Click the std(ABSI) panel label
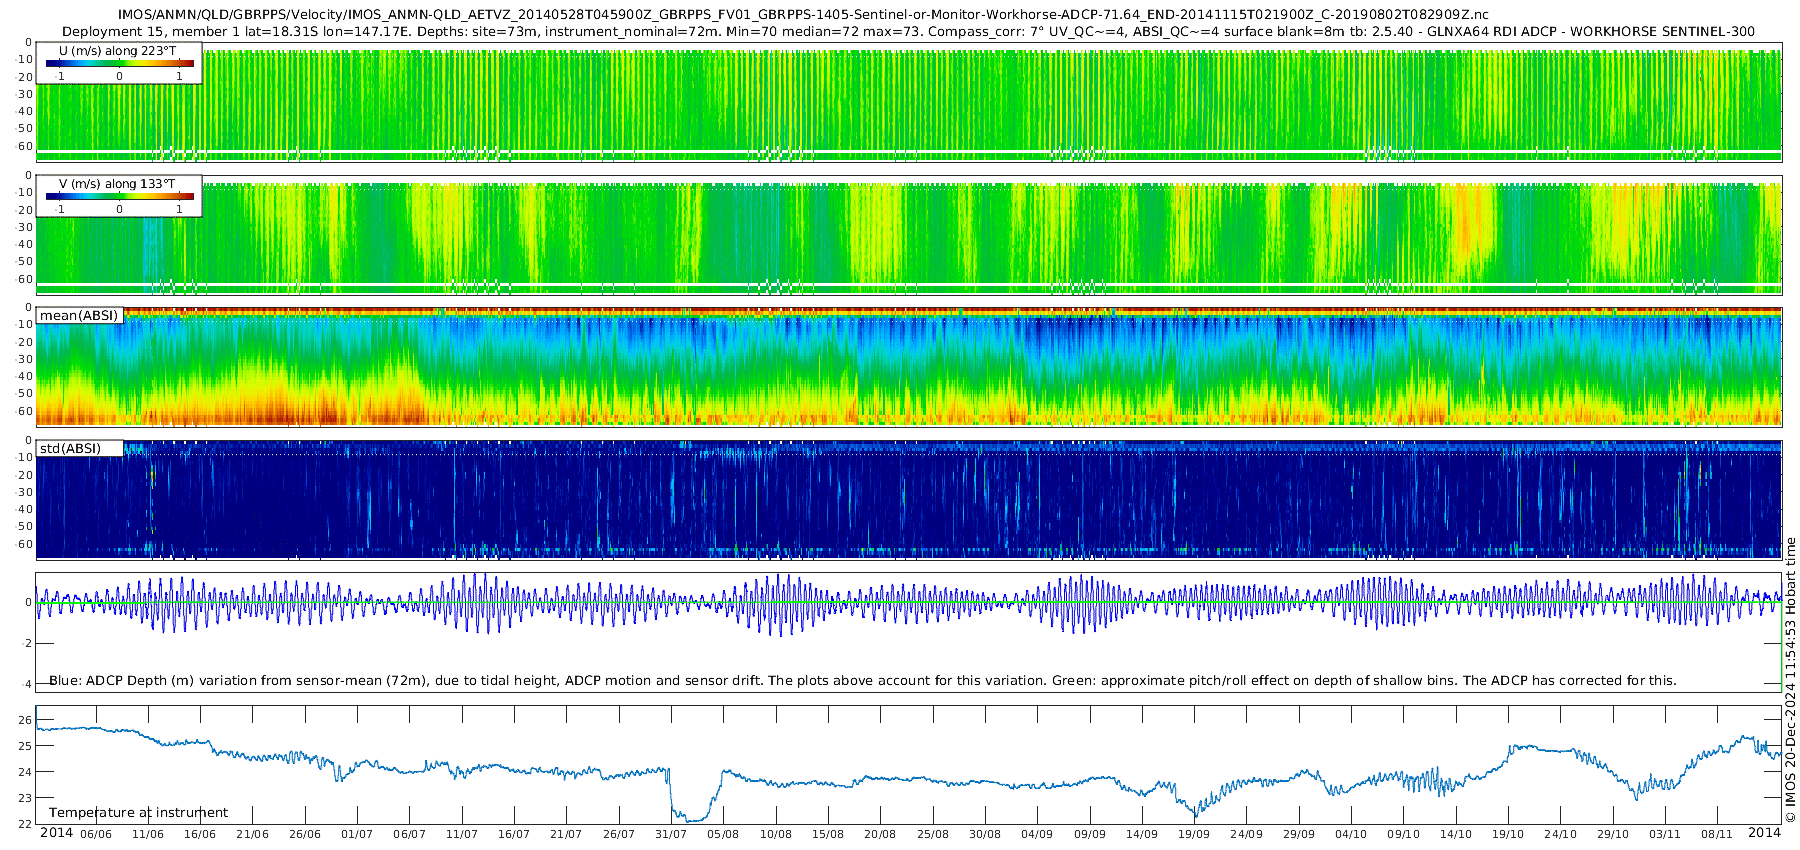This screenshot has height=850, width=1800. click(70, 448)
